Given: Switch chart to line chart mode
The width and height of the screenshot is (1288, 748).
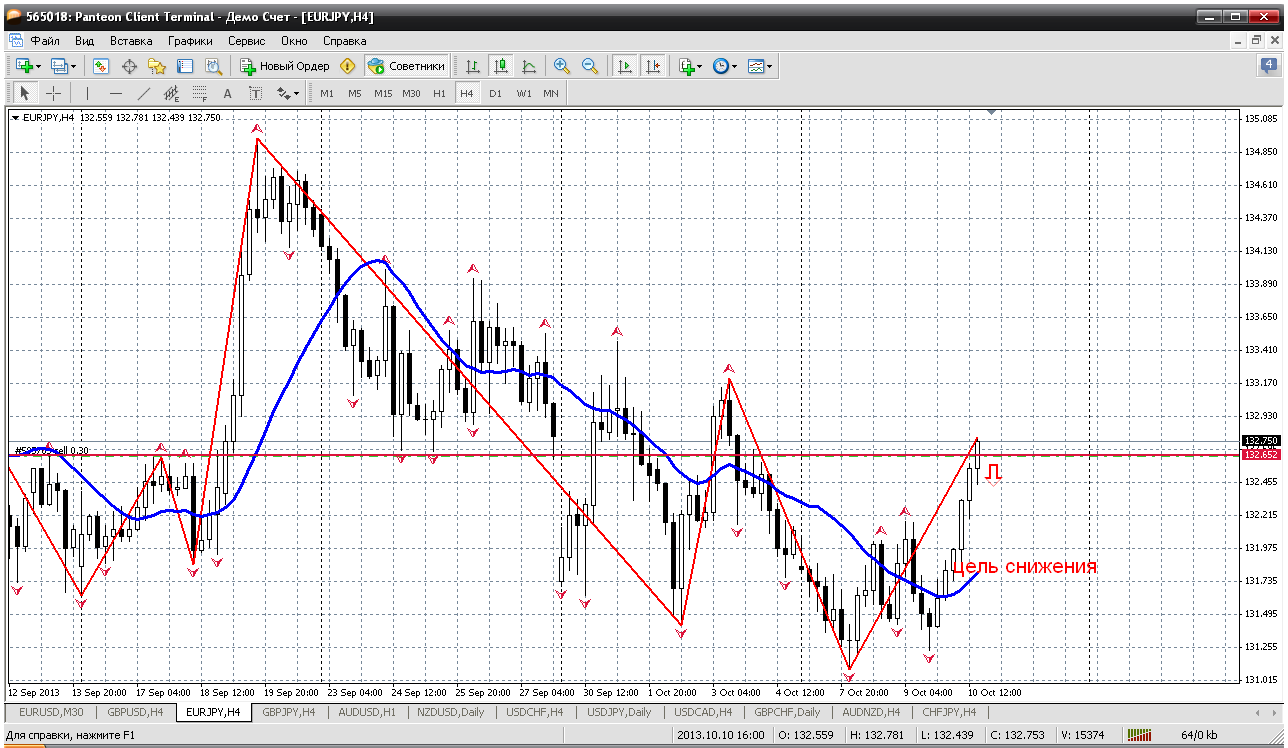Looking at the screenshot, I should tap(529, 66).
